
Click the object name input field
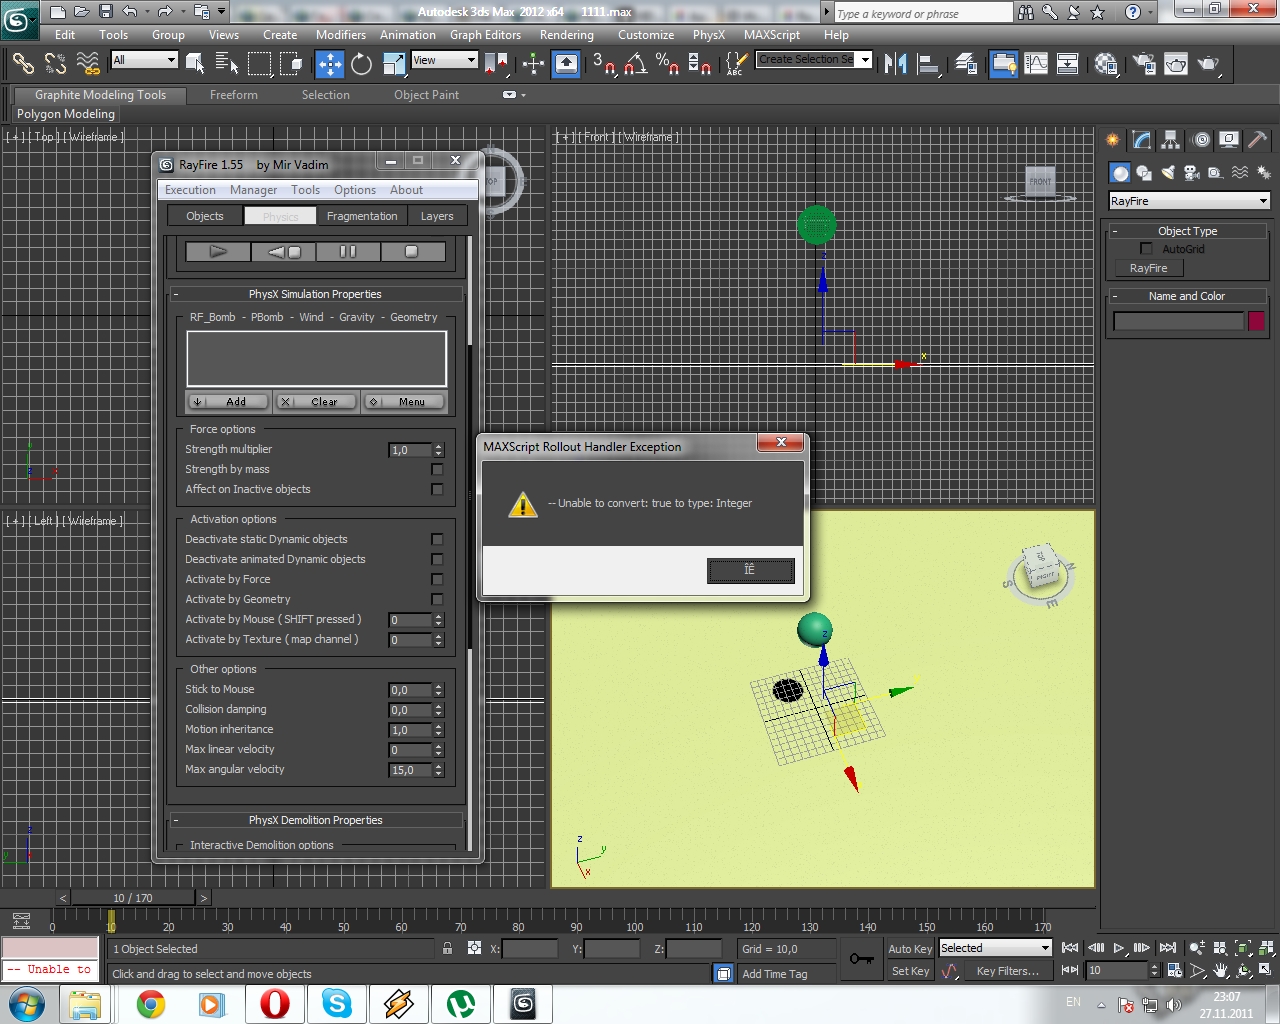click(1178, 321)
